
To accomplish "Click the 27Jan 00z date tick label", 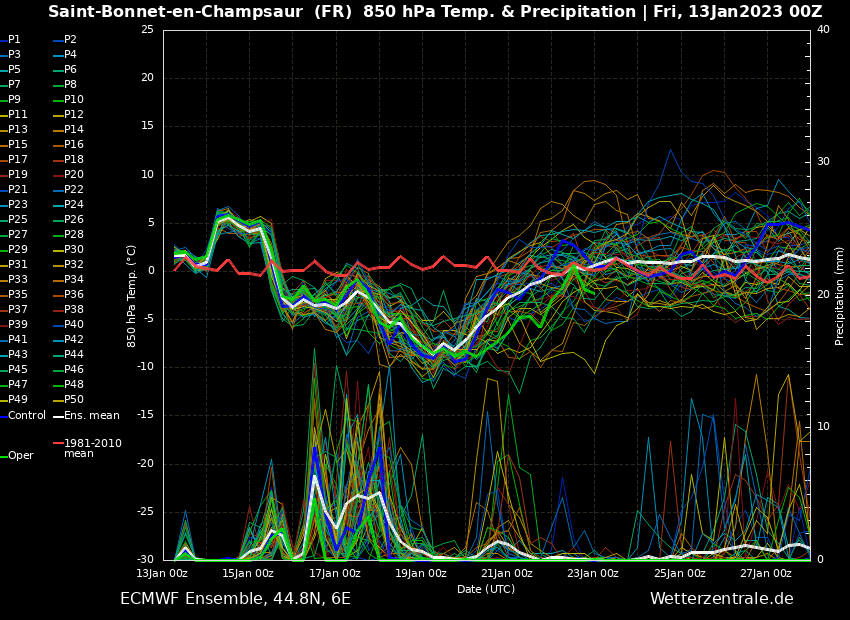I will [x=766, y=573].
